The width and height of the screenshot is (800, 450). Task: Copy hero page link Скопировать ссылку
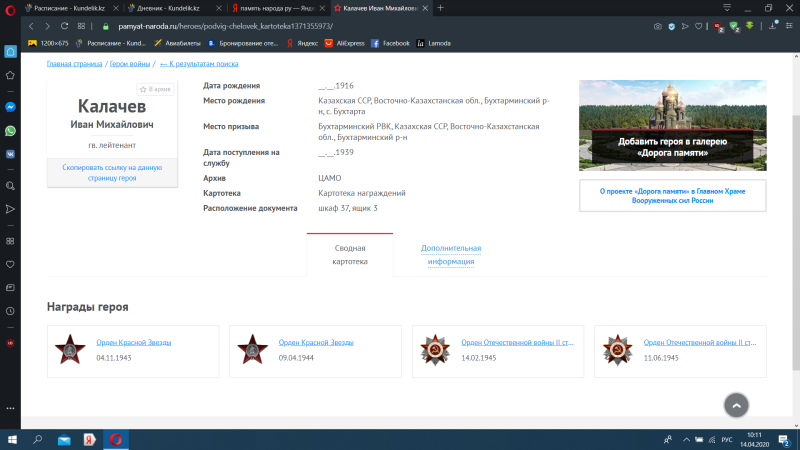[112, 172]
